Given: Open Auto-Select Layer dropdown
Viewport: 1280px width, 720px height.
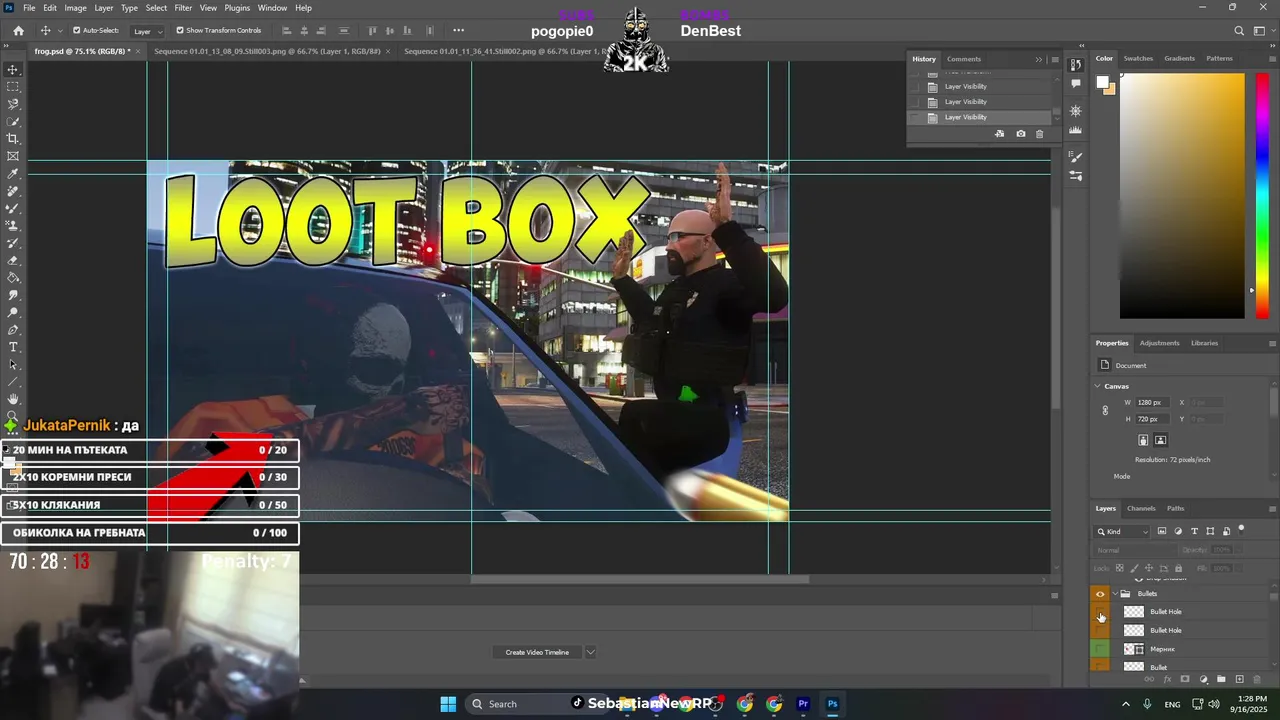Looking at the screenshot, I should (149, 31).
